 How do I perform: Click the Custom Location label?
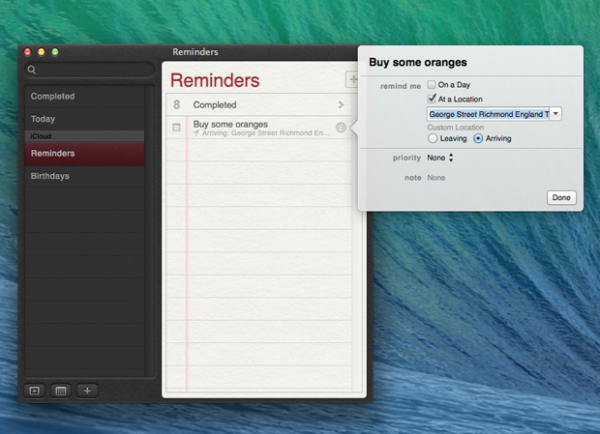(456, 127)
